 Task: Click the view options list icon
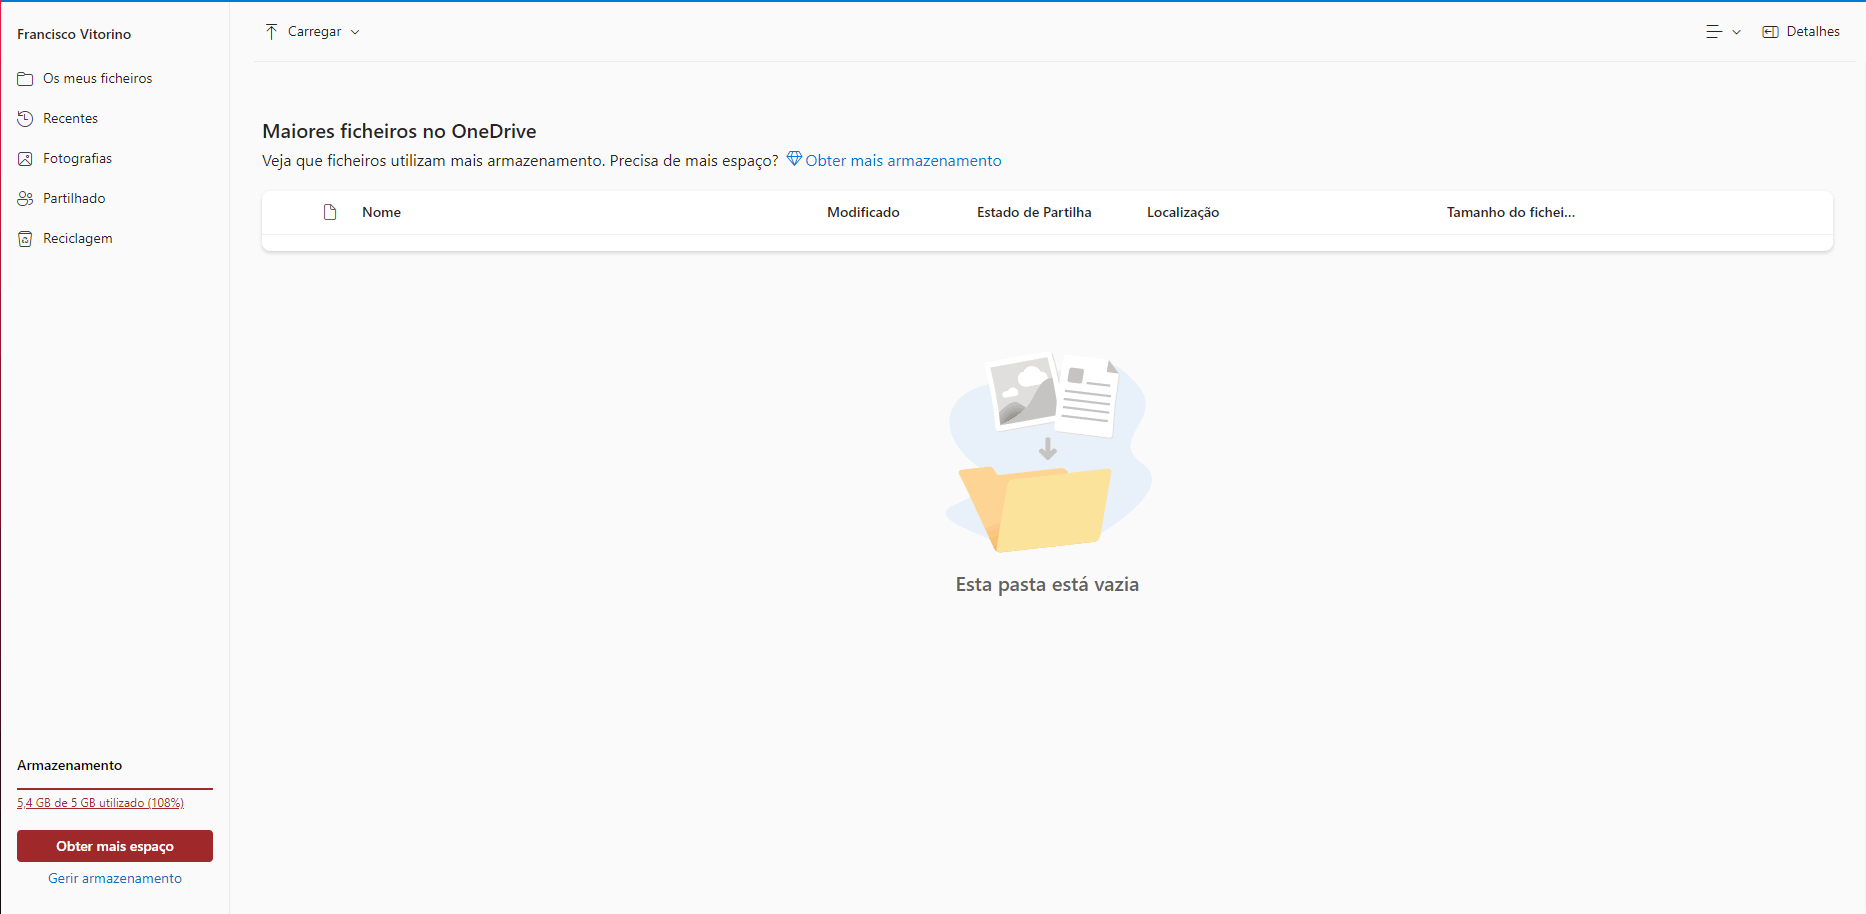1714,32
